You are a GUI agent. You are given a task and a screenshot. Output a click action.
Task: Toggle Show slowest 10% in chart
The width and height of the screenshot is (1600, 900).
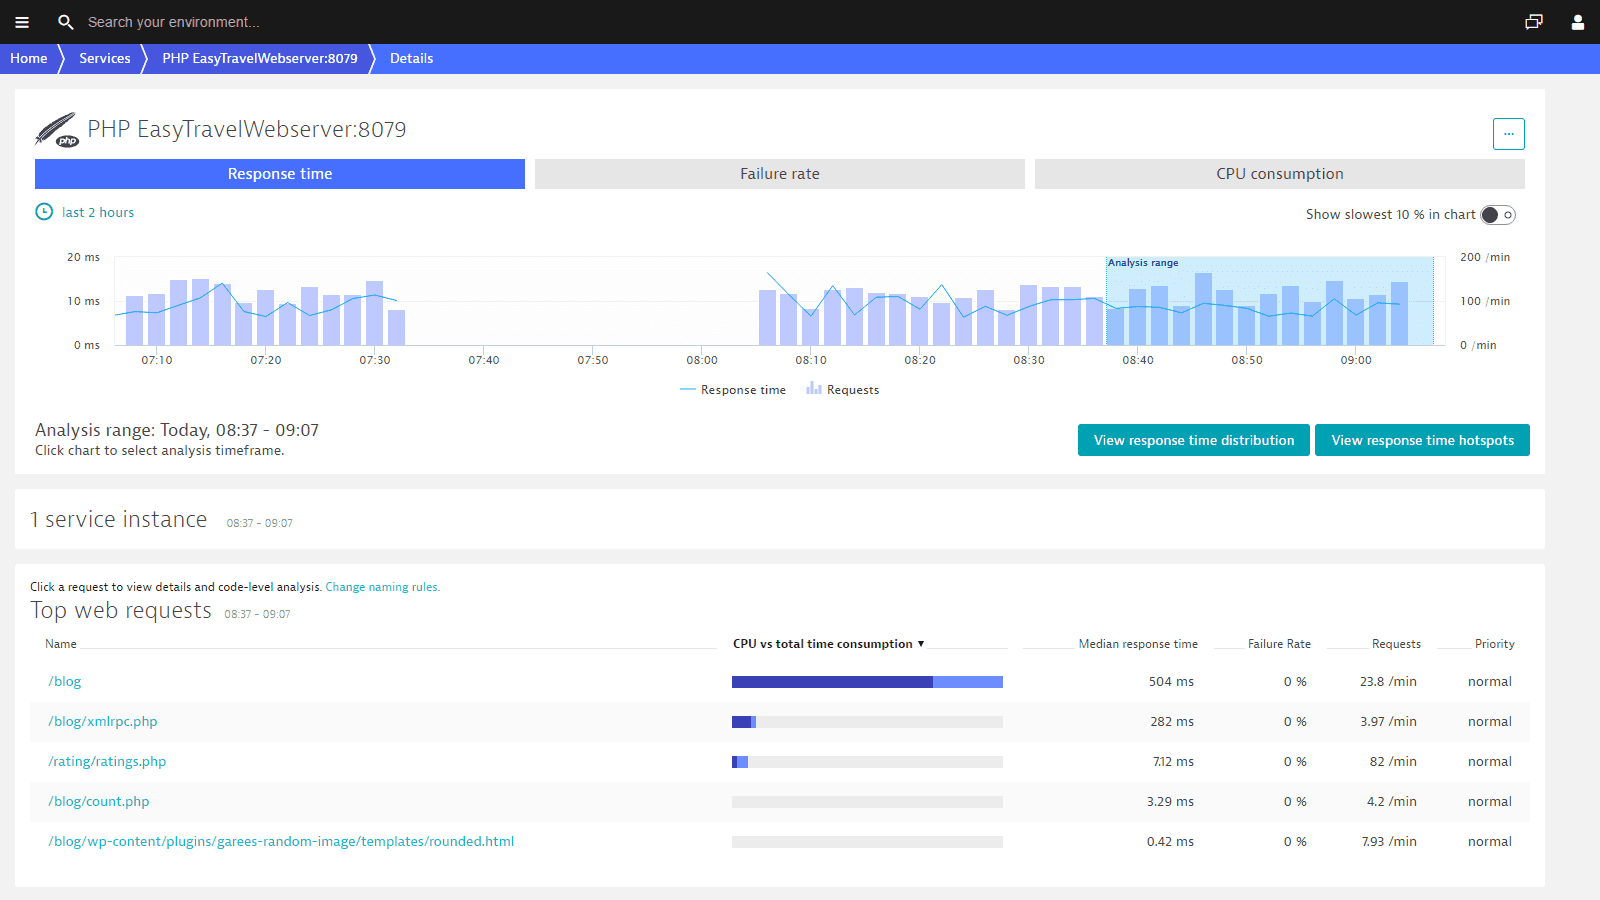pyautogui.click(x=1498, y=215)
